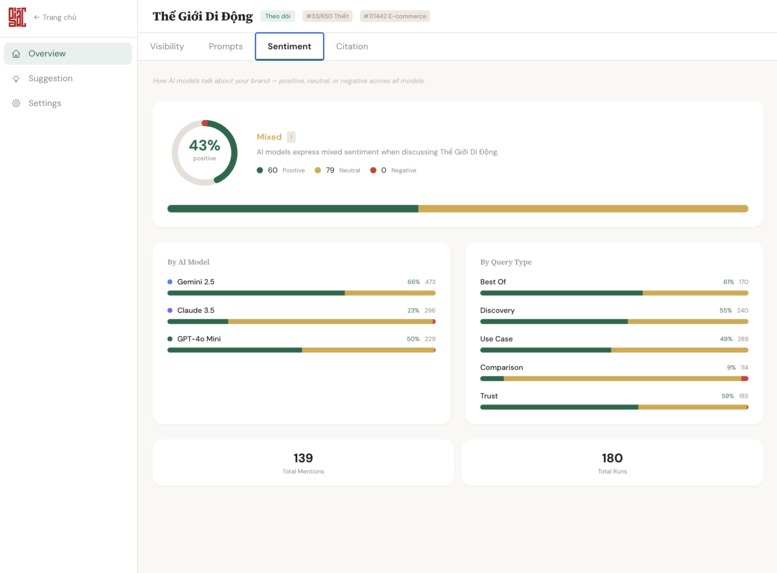777x573 pixels.
Task: Open the Overview sidebar item
Action: pyautogui.click(x=68, y=54)
